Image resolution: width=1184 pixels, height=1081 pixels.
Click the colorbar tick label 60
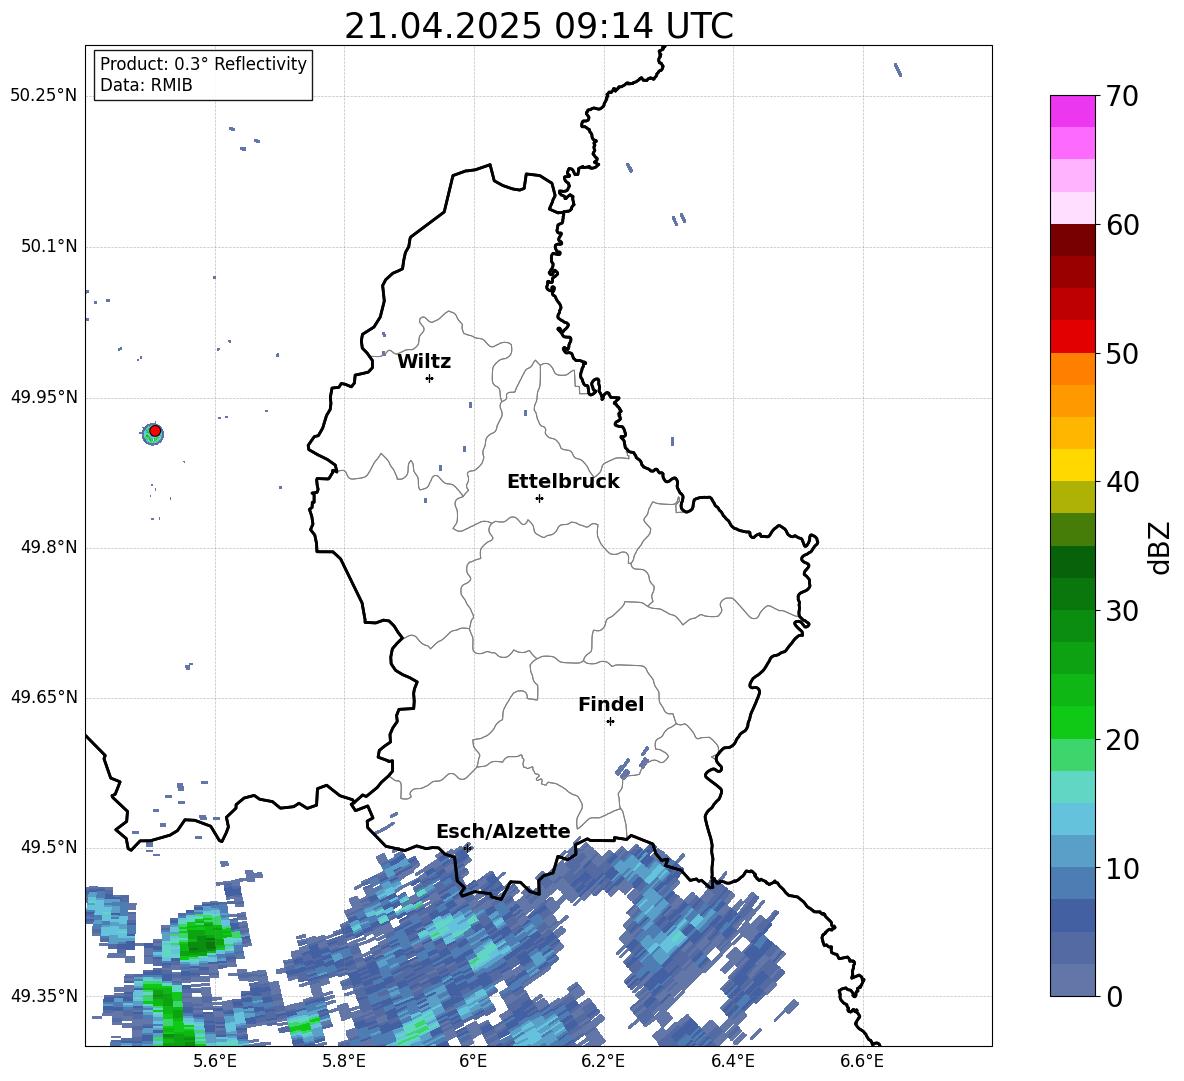pos(1122,225)
